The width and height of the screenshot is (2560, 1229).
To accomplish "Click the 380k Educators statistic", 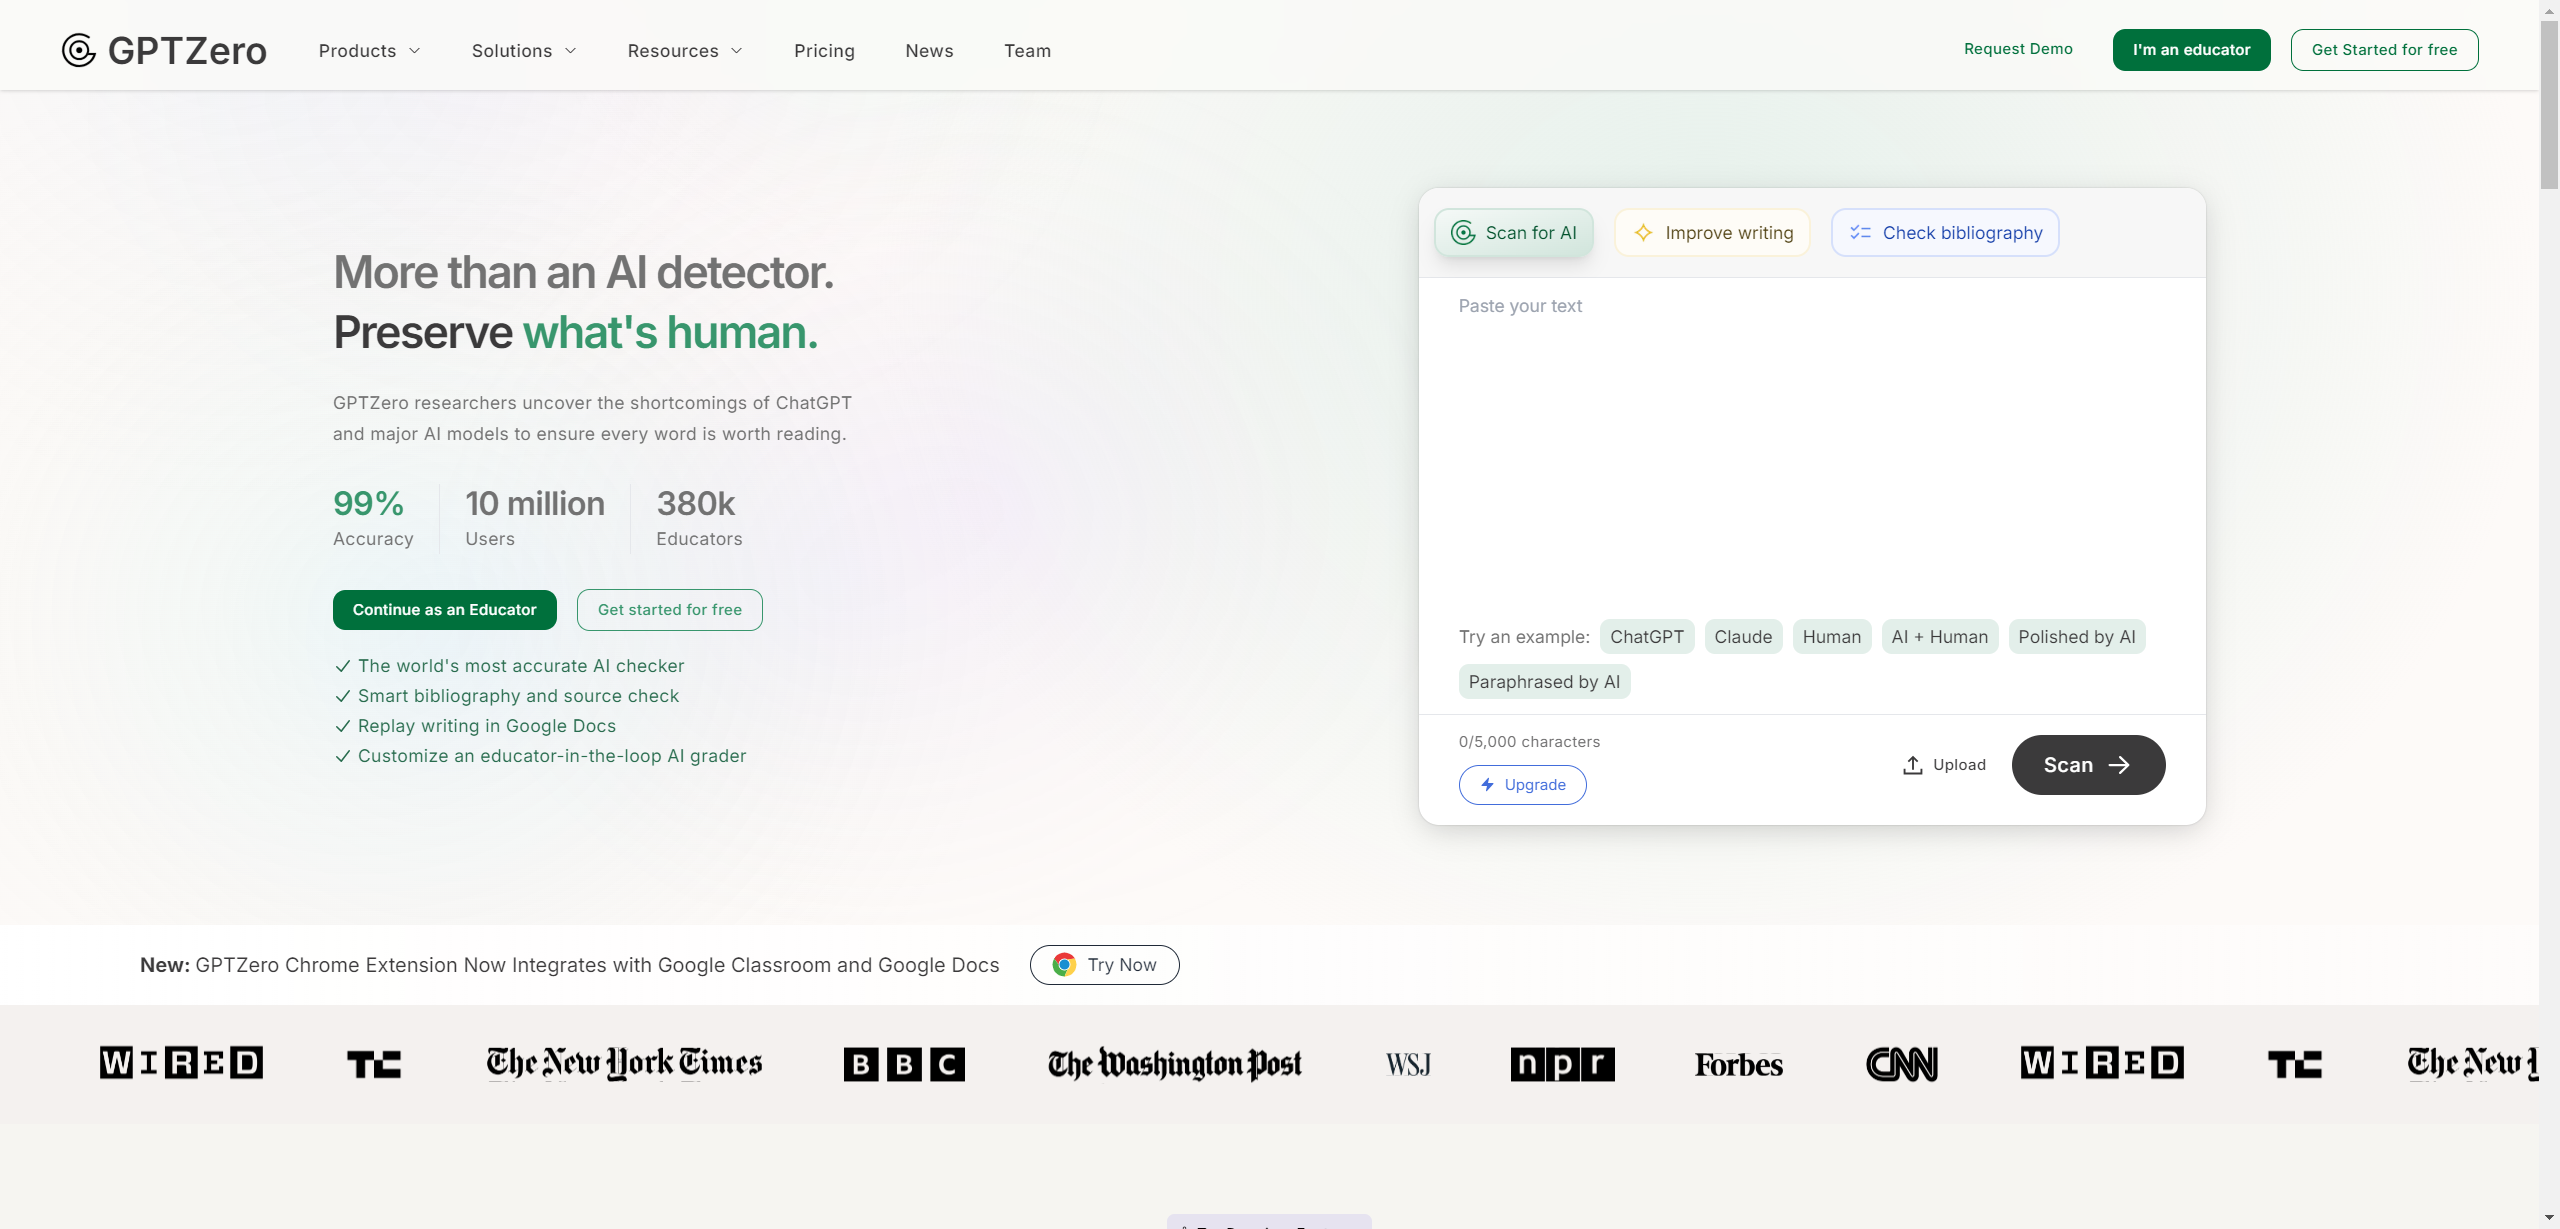I will 699,518.
